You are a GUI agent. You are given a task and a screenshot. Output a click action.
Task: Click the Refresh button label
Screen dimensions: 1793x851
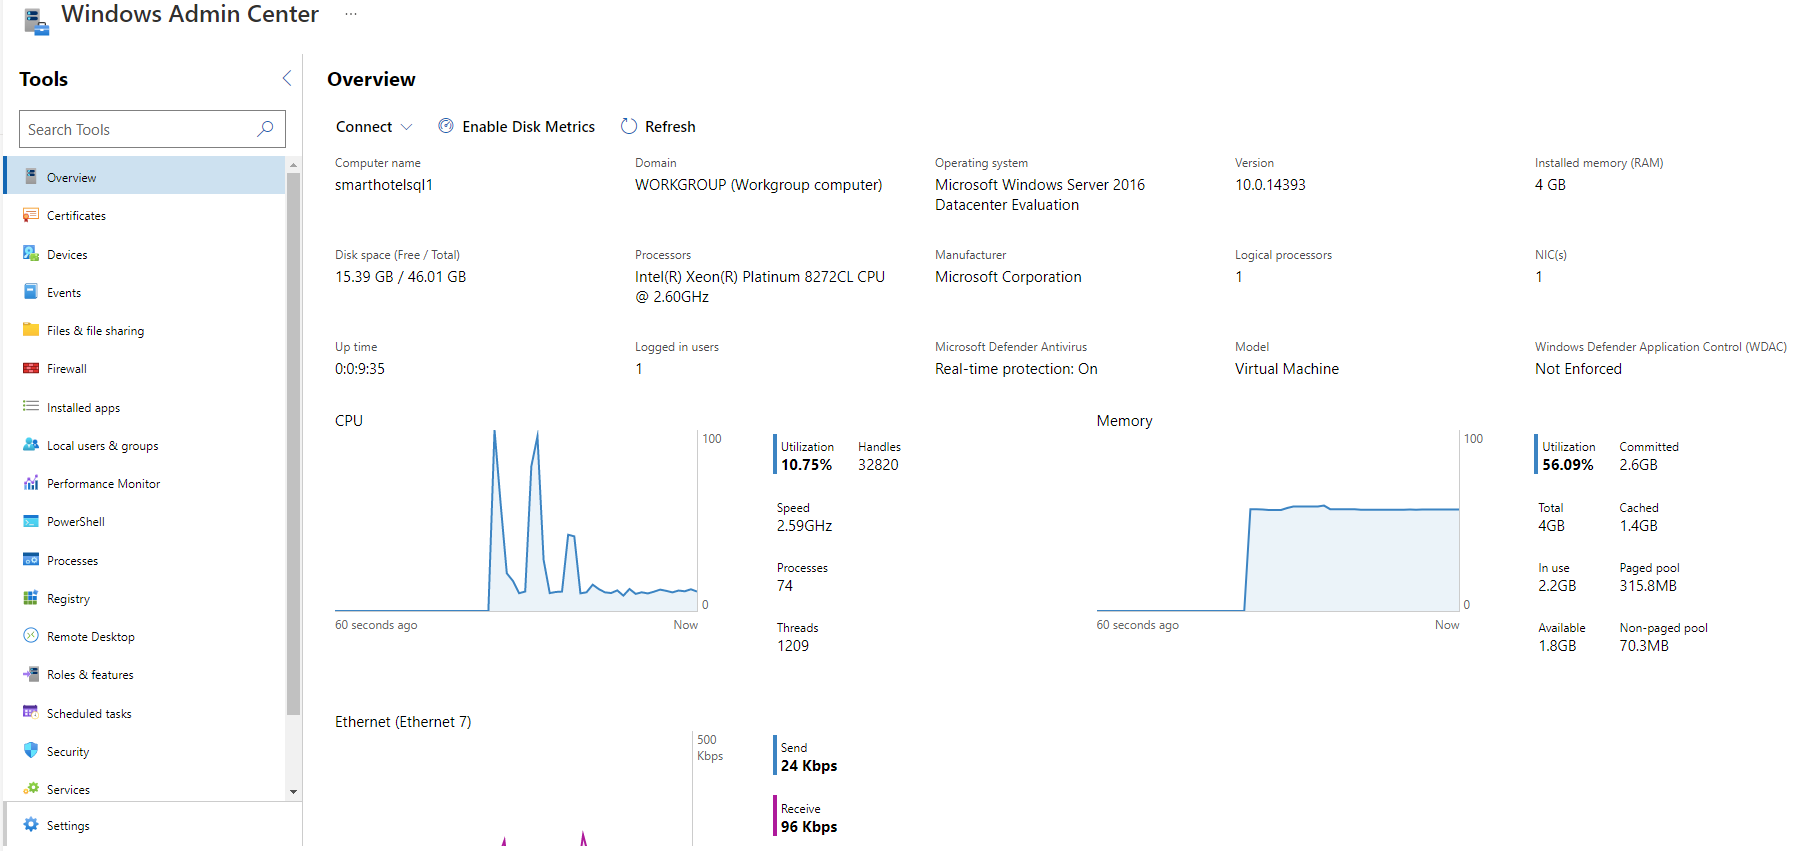[670, 127]
